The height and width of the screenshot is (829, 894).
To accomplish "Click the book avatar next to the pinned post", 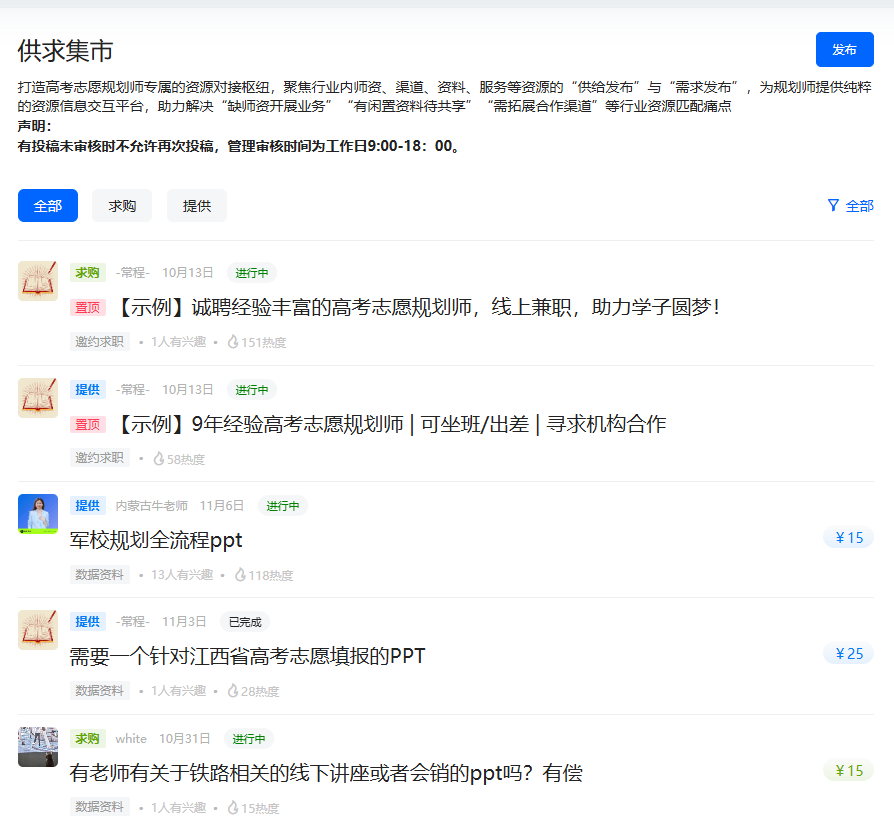I will pyautogui.click(x=37, y=281).
